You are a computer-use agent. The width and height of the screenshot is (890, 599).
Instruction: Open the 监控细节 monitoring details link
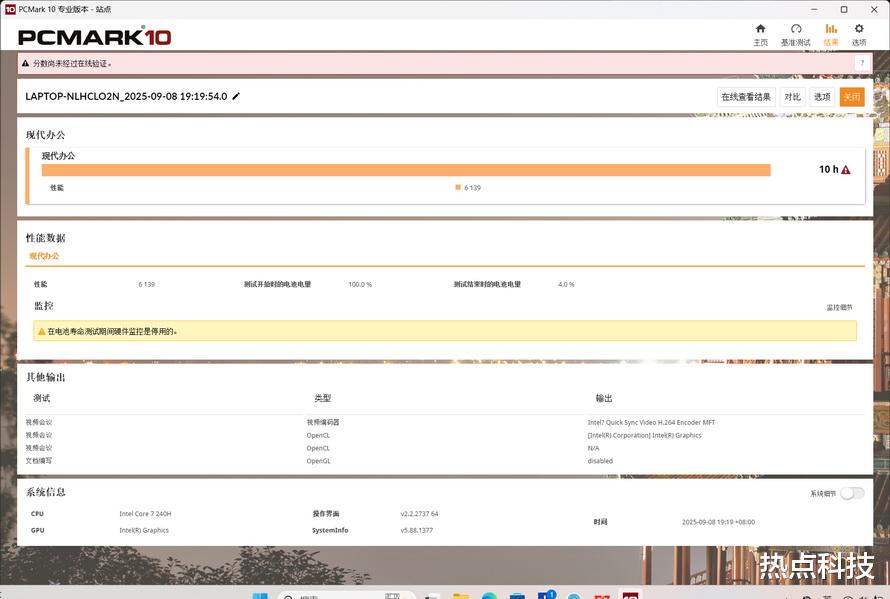[839, 307]
